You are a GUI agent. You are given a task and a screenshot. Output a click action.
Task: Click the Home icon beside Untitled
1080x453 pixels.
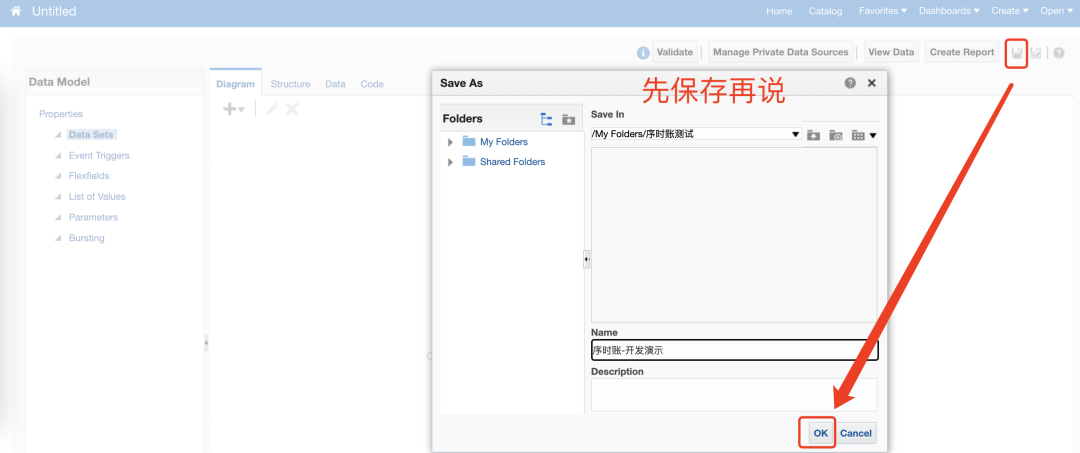point(16,12)
